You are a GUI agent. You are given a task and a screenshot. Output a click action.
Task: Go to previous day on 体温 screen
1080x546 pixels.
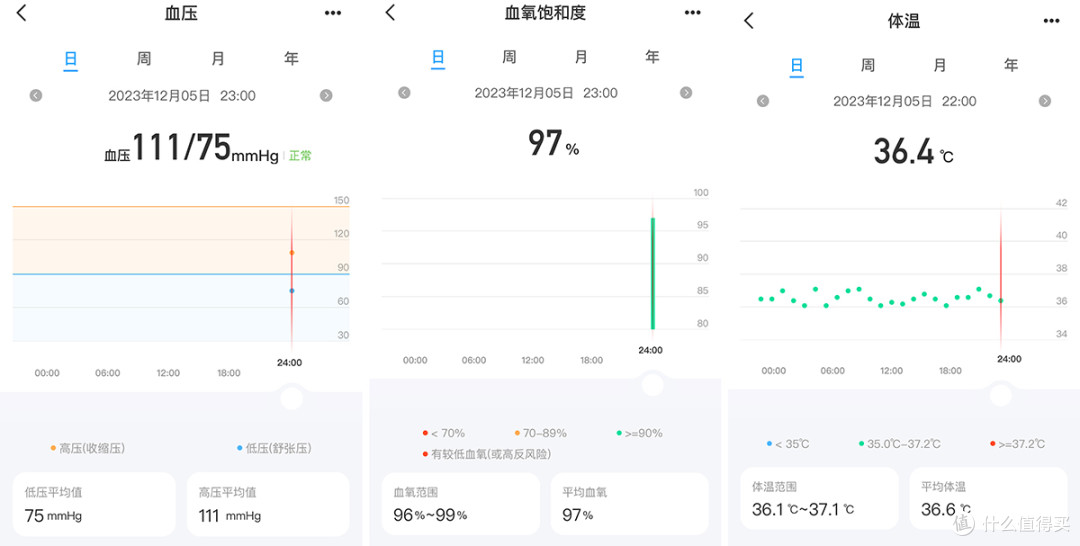[x=762, y=101]
